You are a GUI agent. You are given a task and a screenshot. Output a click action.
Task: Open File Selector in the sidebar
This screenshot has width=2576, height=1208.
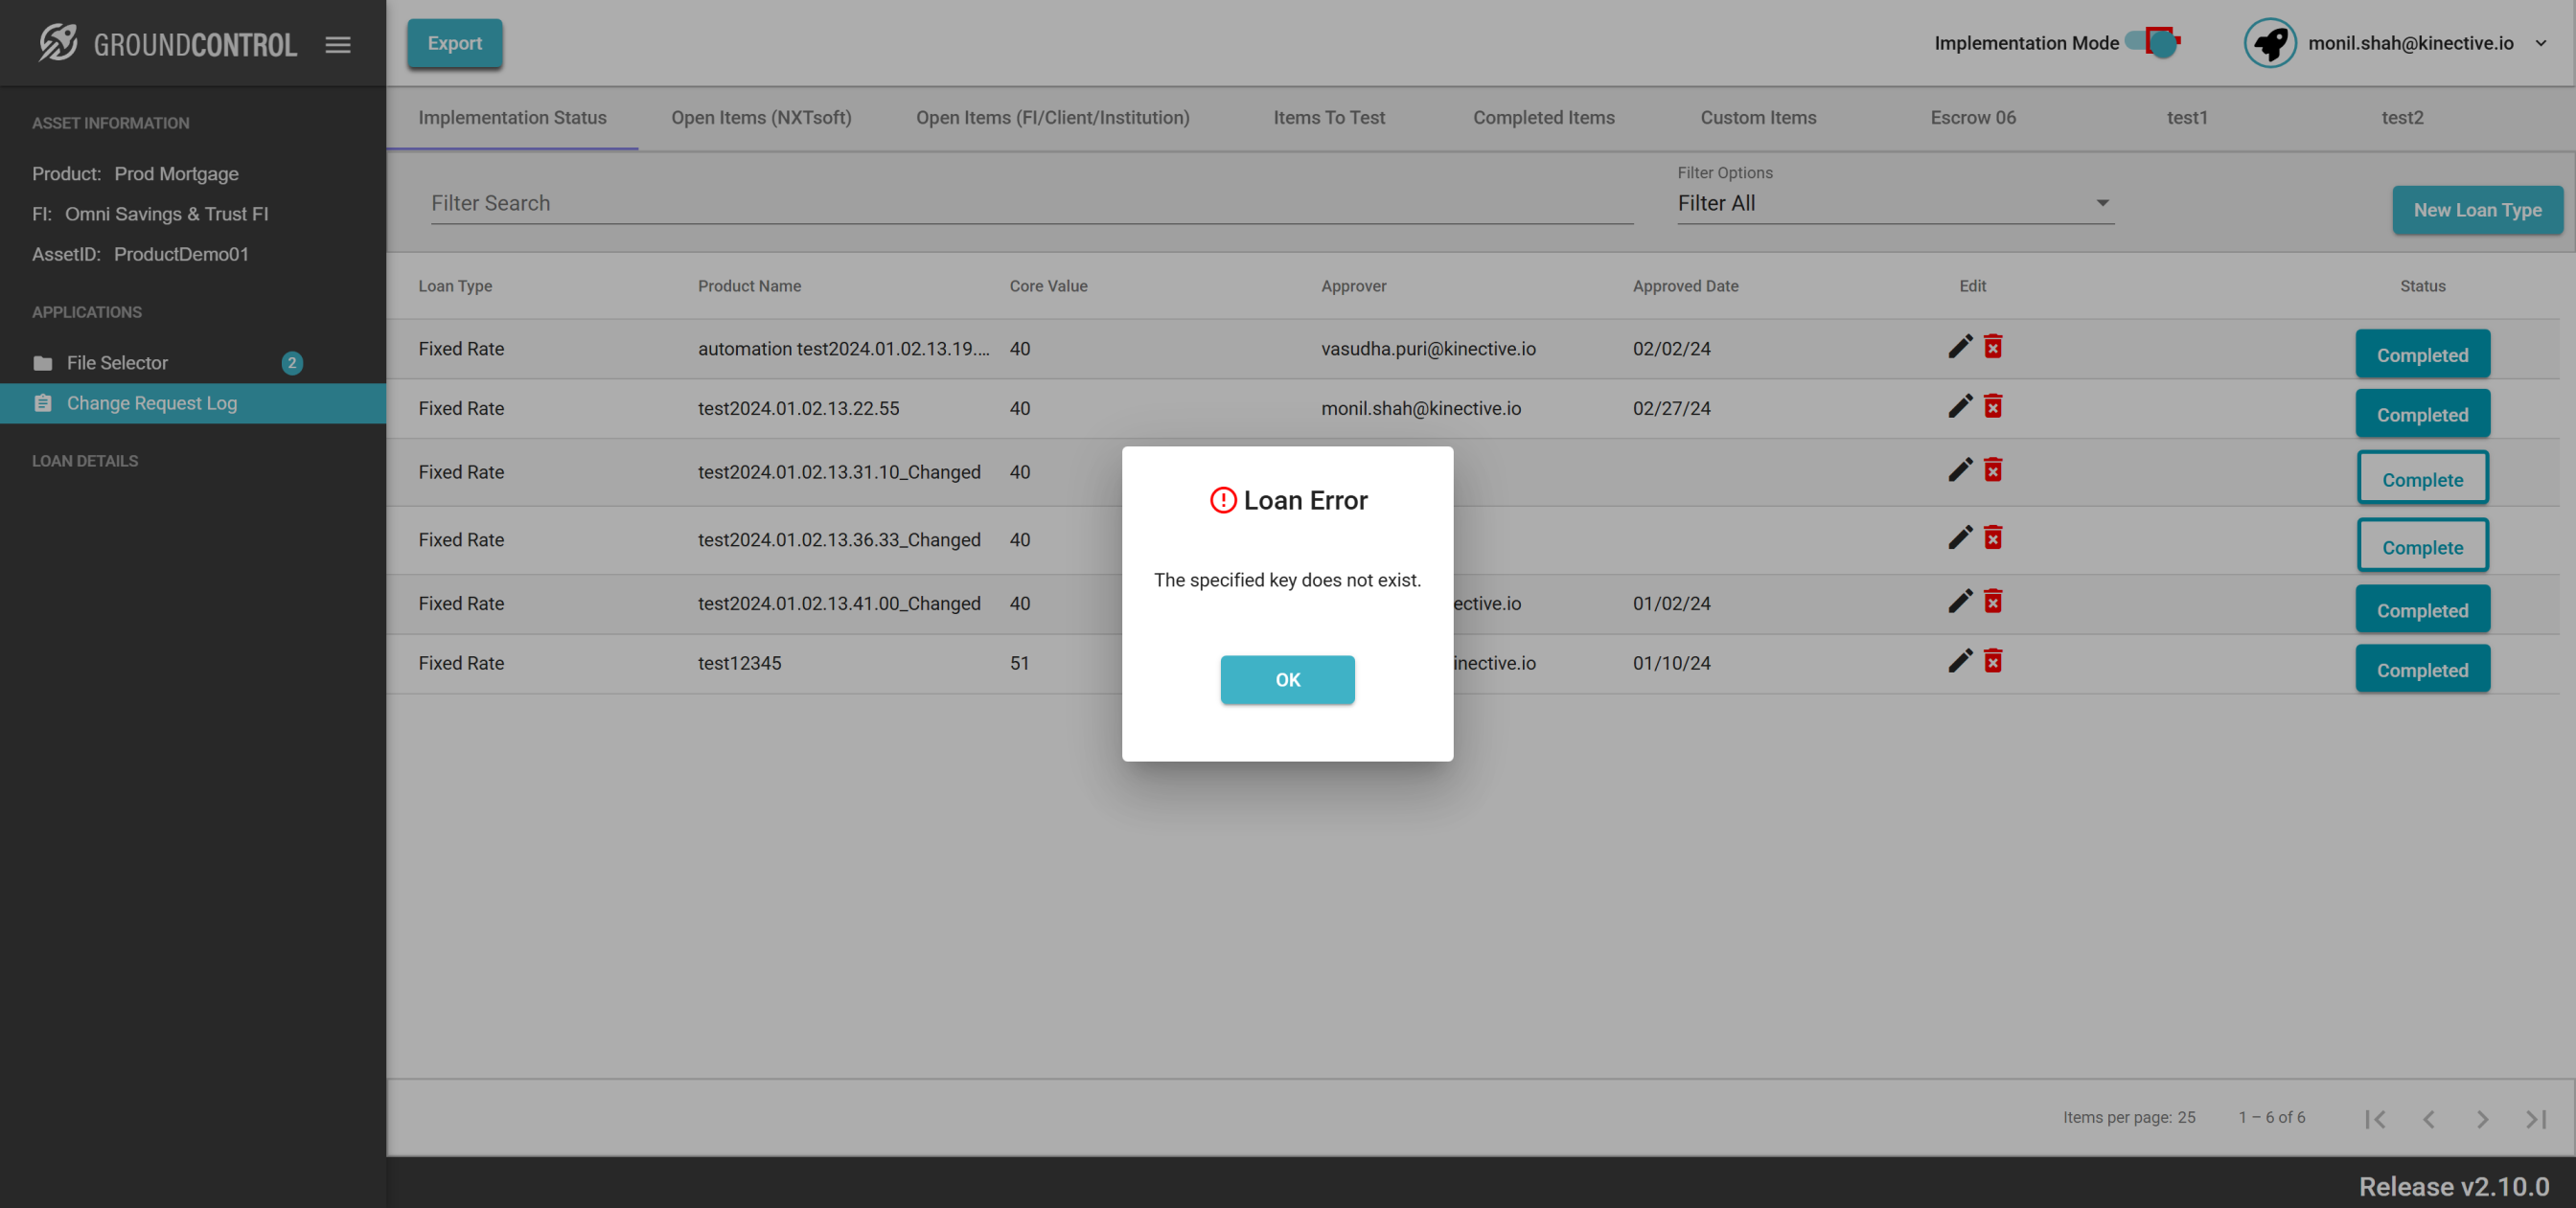pyautogui.click(x=117, y=363)
